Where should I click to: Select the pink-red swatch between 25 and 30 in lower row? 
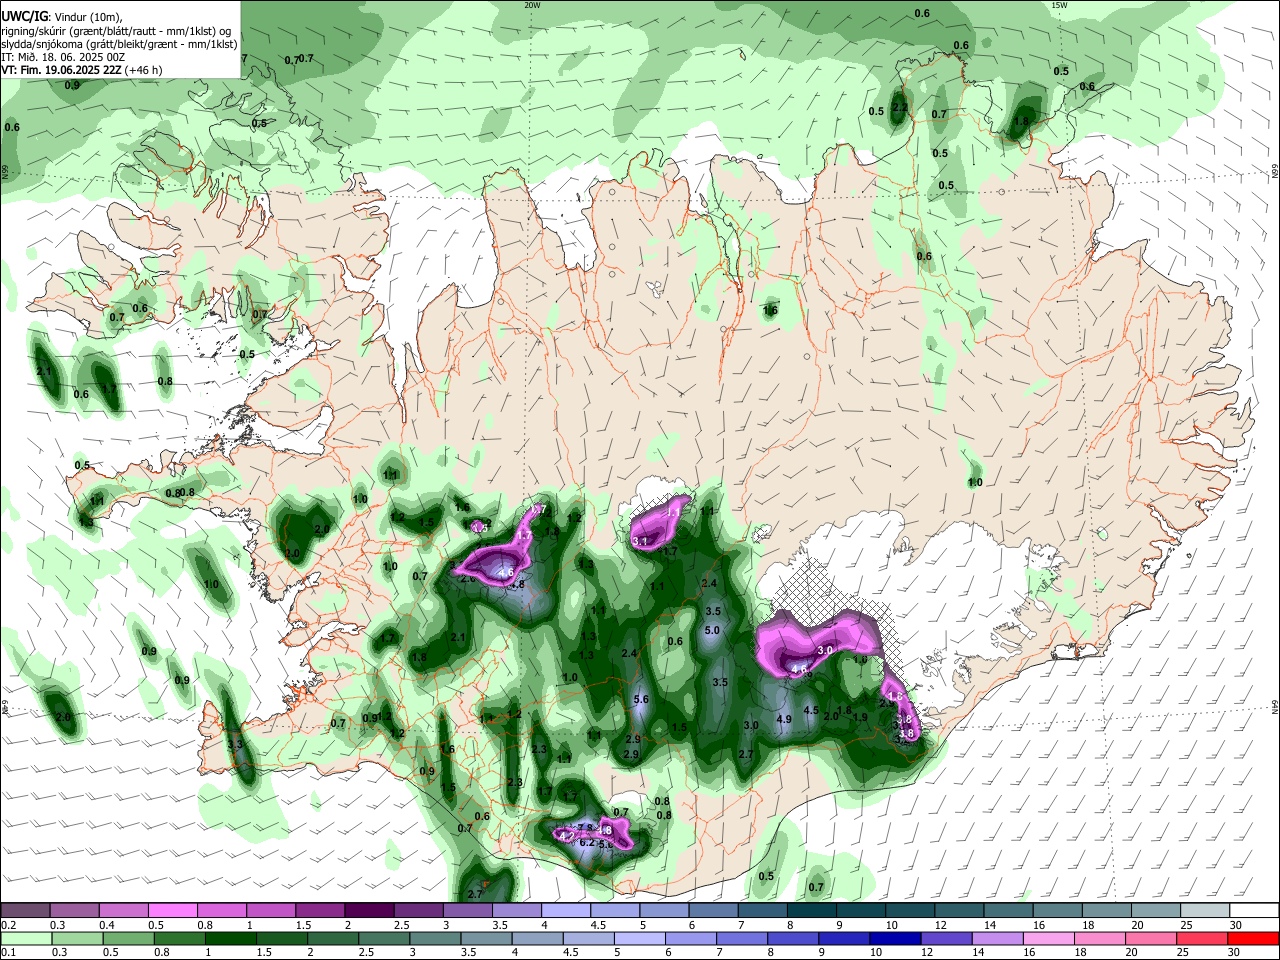[x=1201, y=939]
